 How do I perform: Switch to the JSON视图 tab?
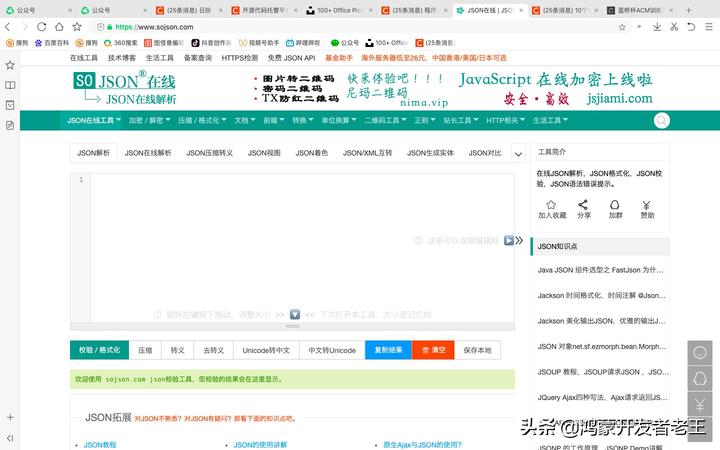(264, 153)
